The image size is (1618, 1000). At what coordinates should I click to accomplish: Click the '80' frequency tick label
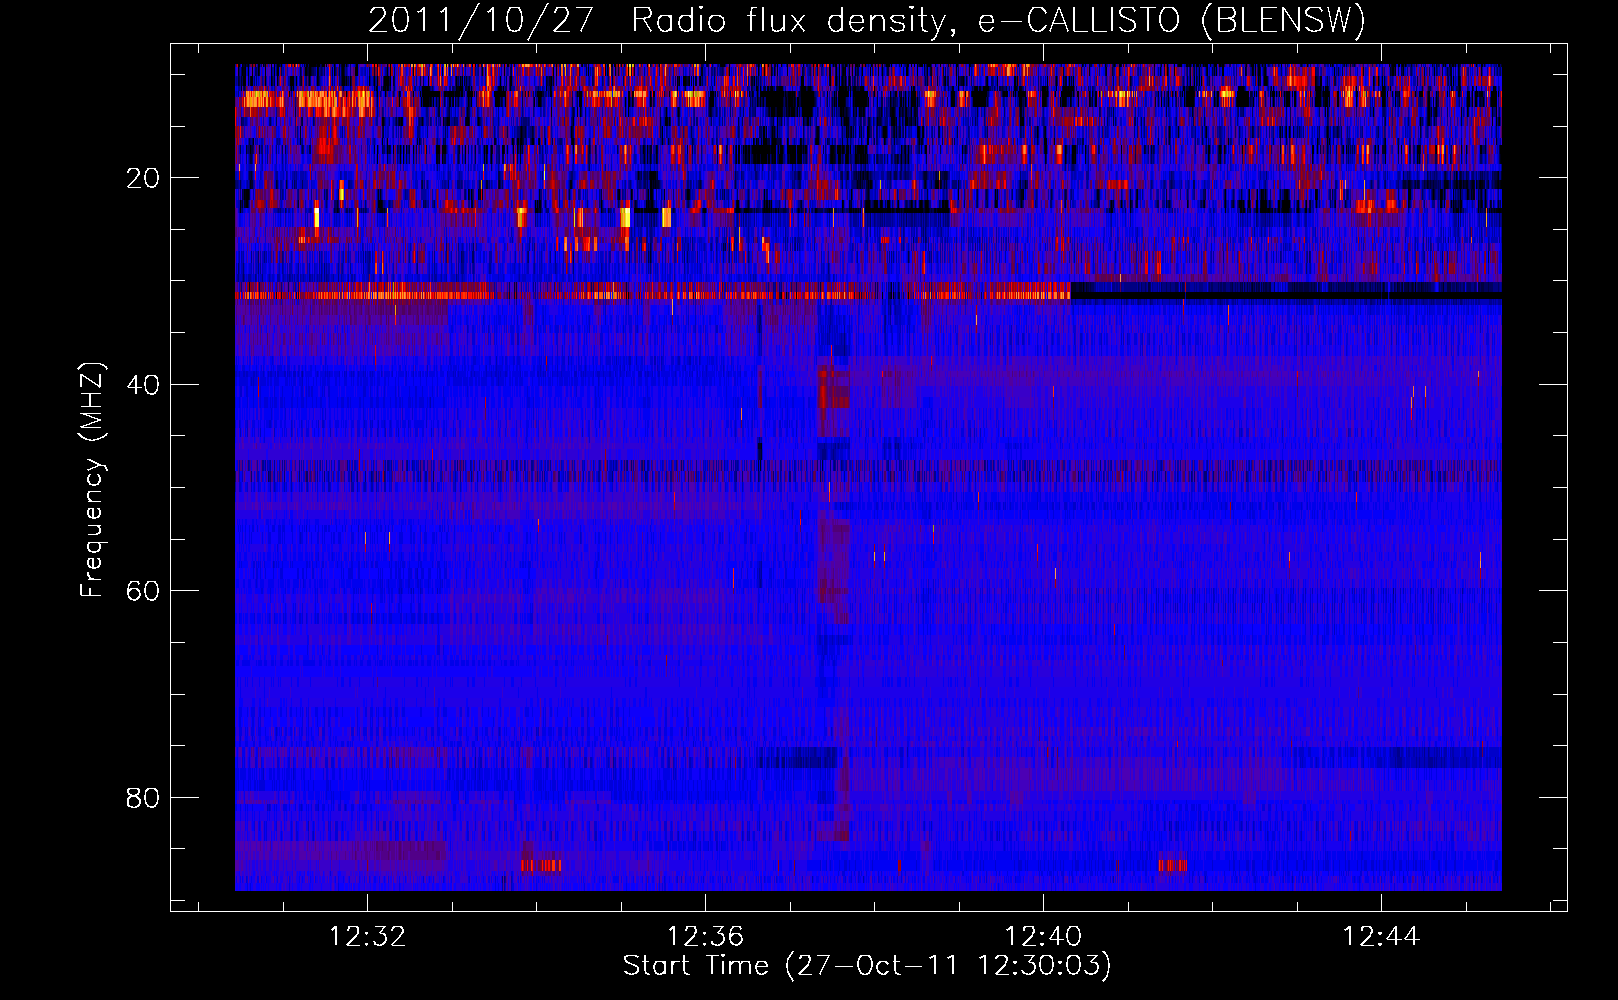click(144, 798)
